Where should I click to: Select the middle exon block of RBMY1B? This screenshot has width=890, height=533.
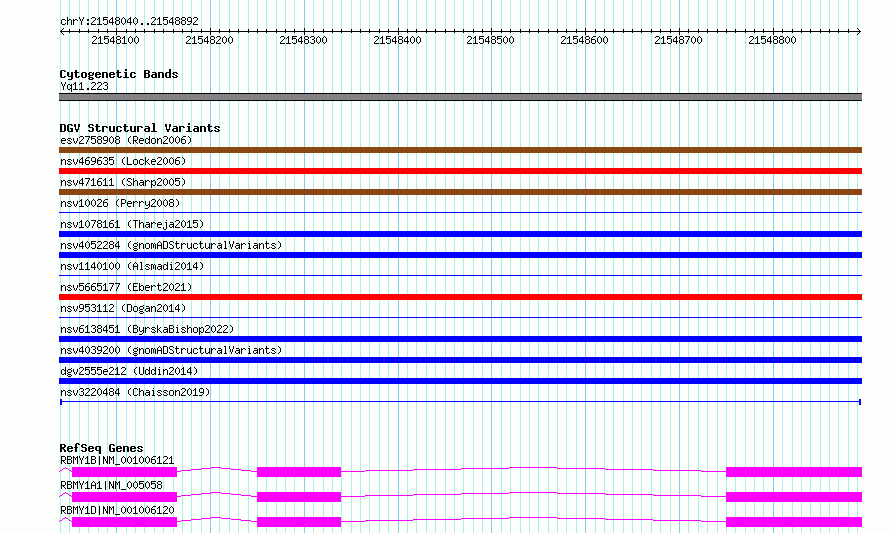(299, 472)
